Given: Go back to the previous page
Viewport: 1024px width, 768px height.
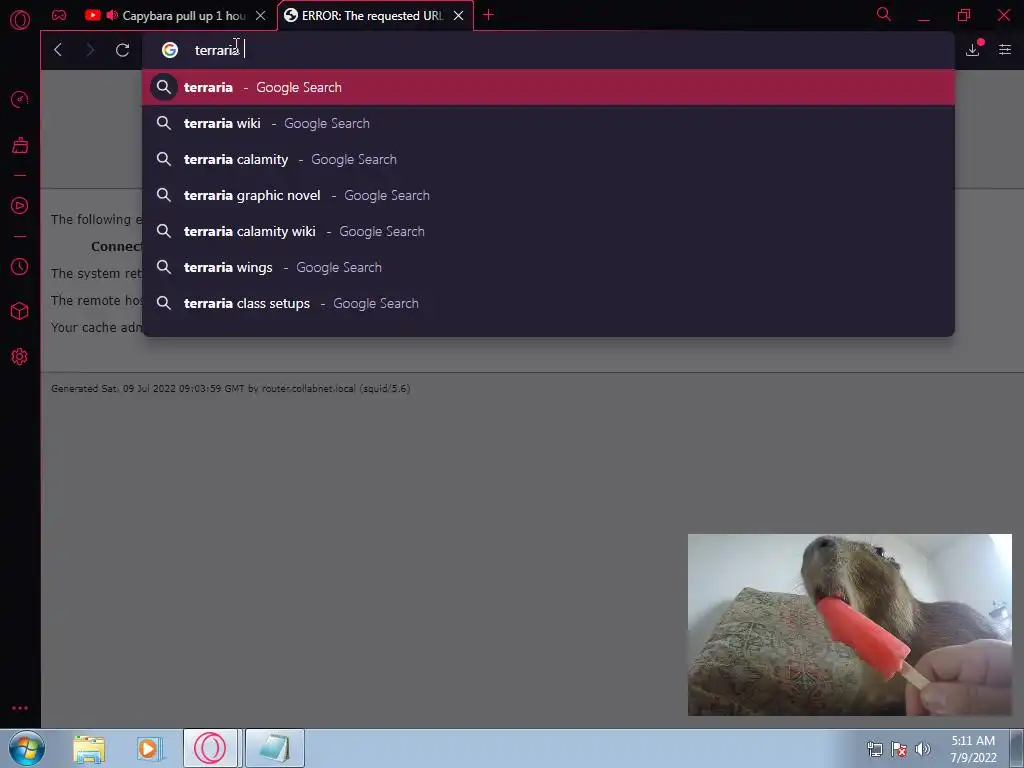Looking at the screenshot, I should (58, 50).
